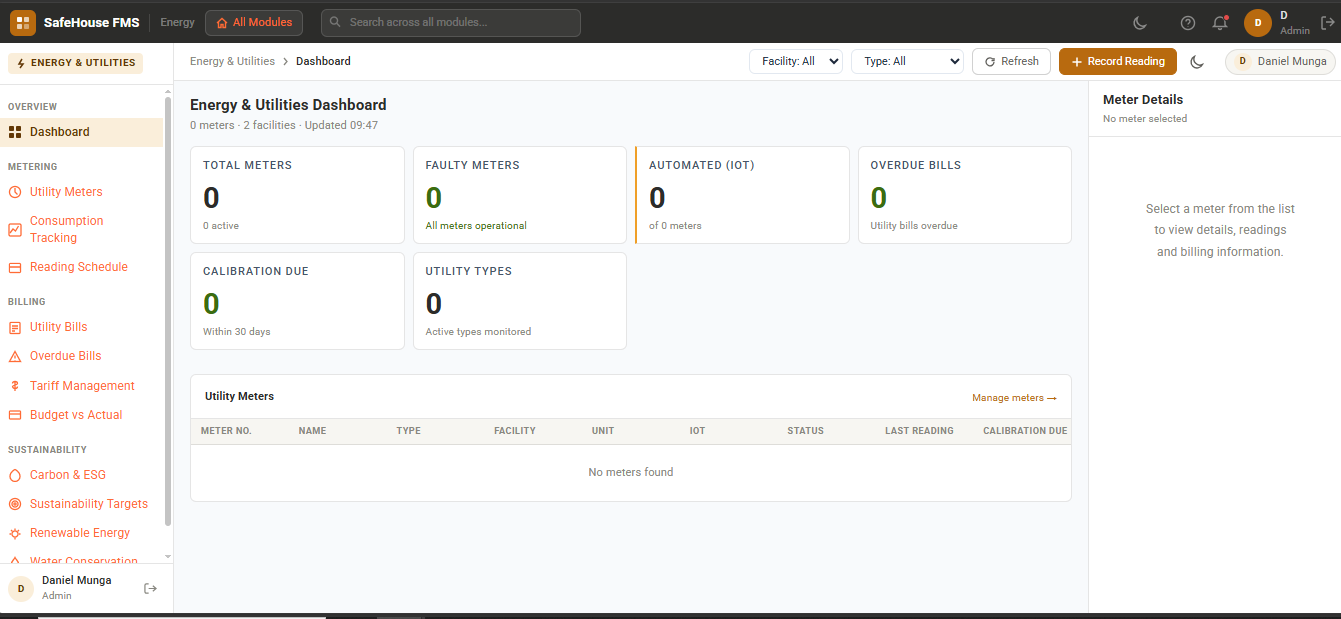Screen dimensions: 1341x619
Task: Click the IOT column header
Action: (697, 431)
